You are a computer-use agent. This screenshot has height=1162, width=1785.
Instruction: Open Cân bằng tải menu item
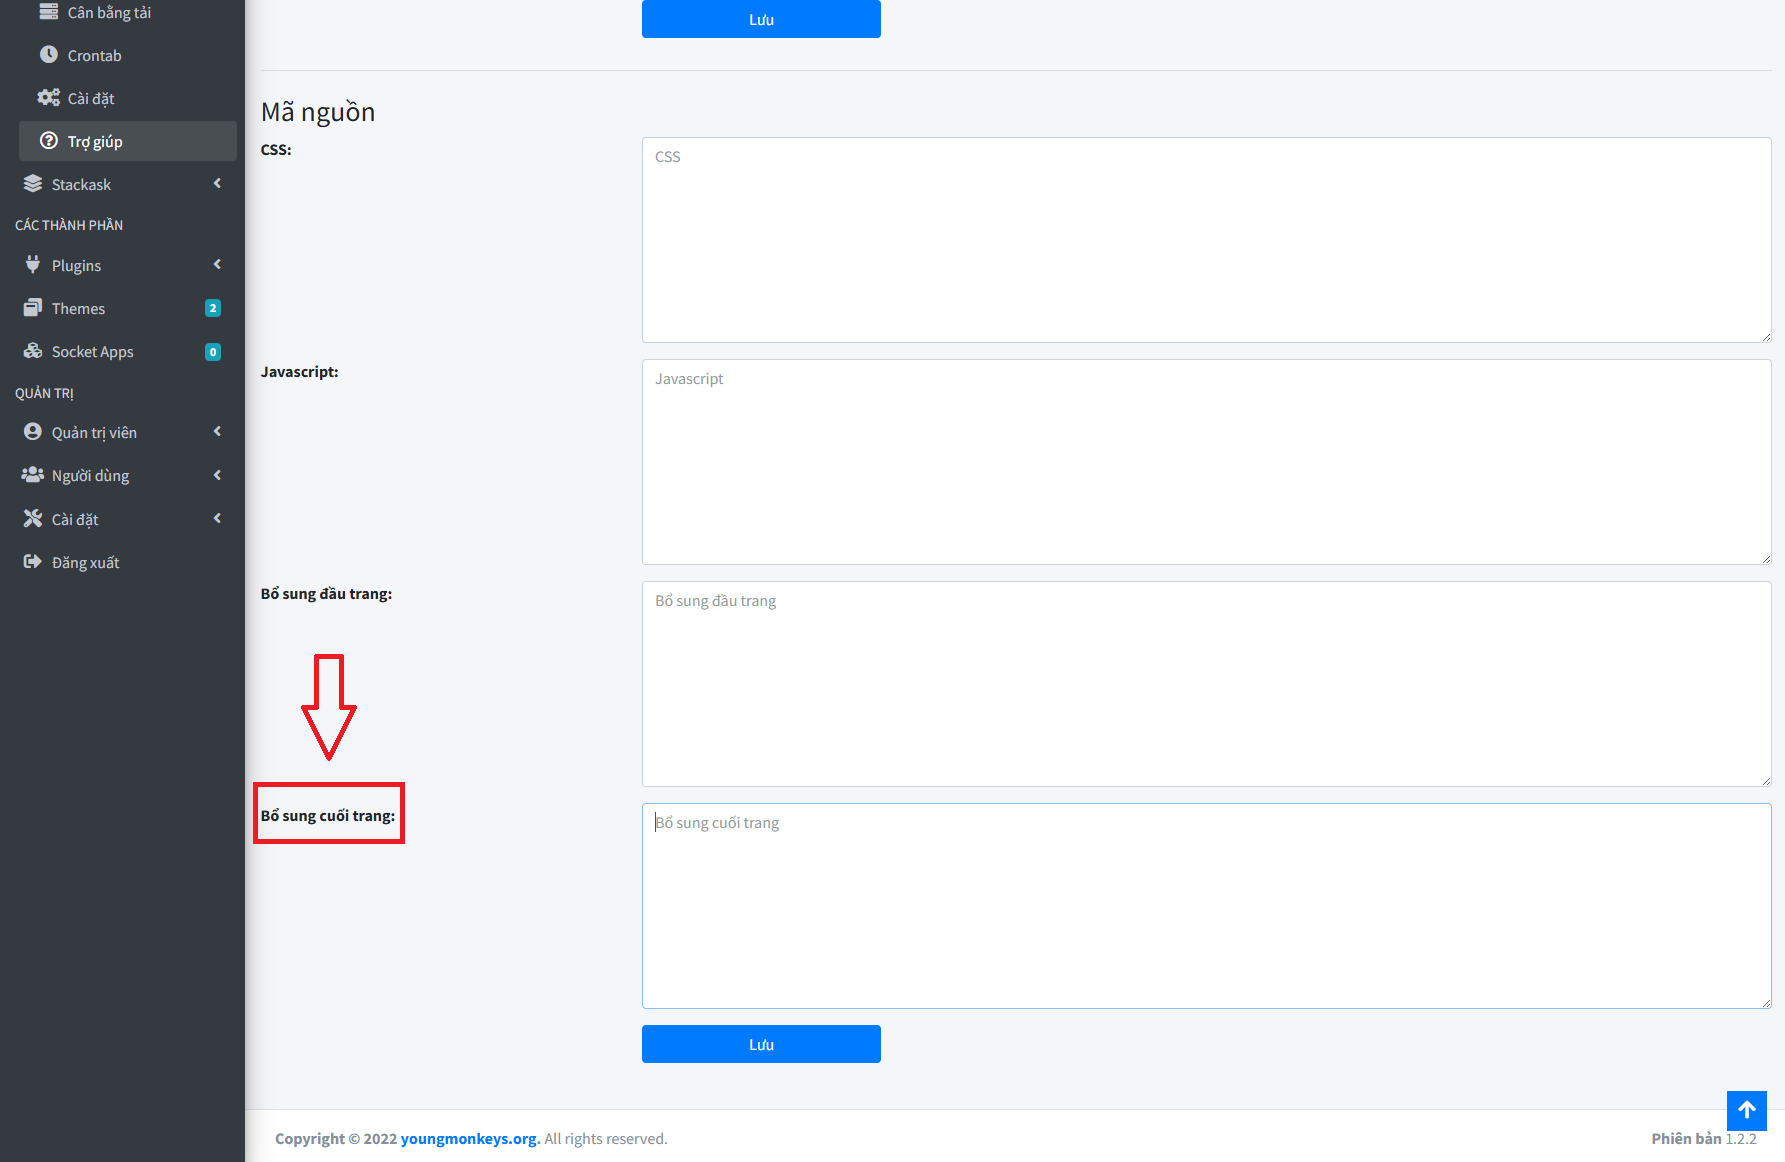[128, 13]
